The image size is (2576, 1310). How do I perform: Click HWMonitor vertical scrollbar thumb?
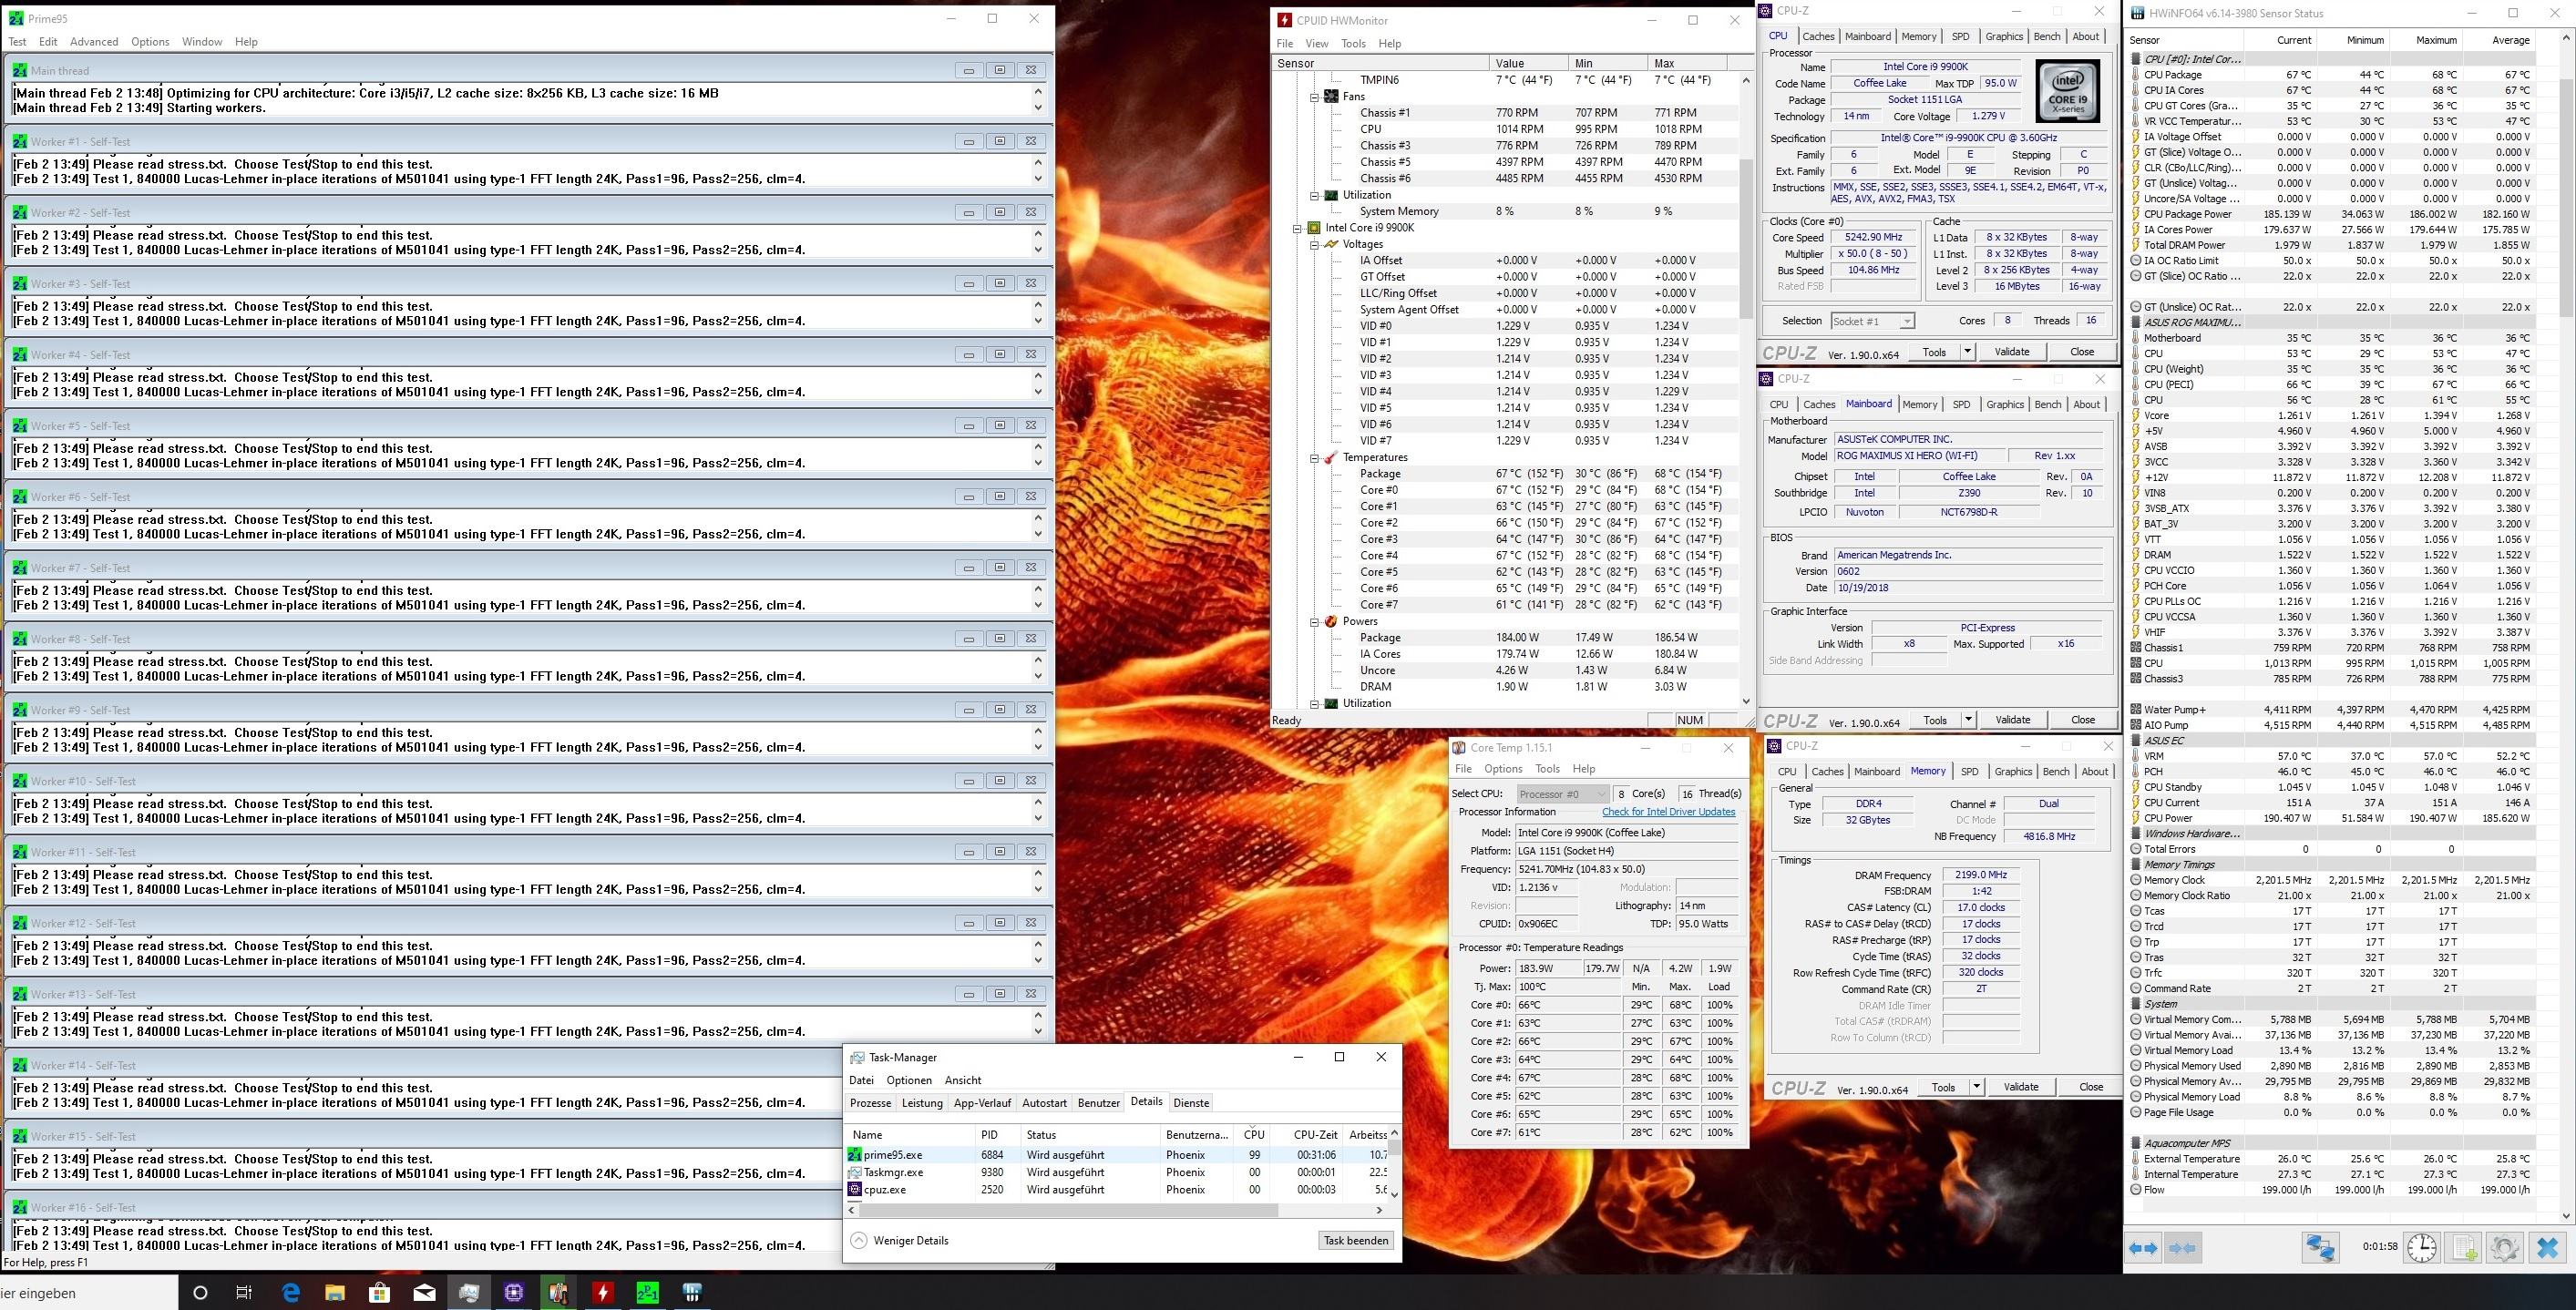[1746, 238]
